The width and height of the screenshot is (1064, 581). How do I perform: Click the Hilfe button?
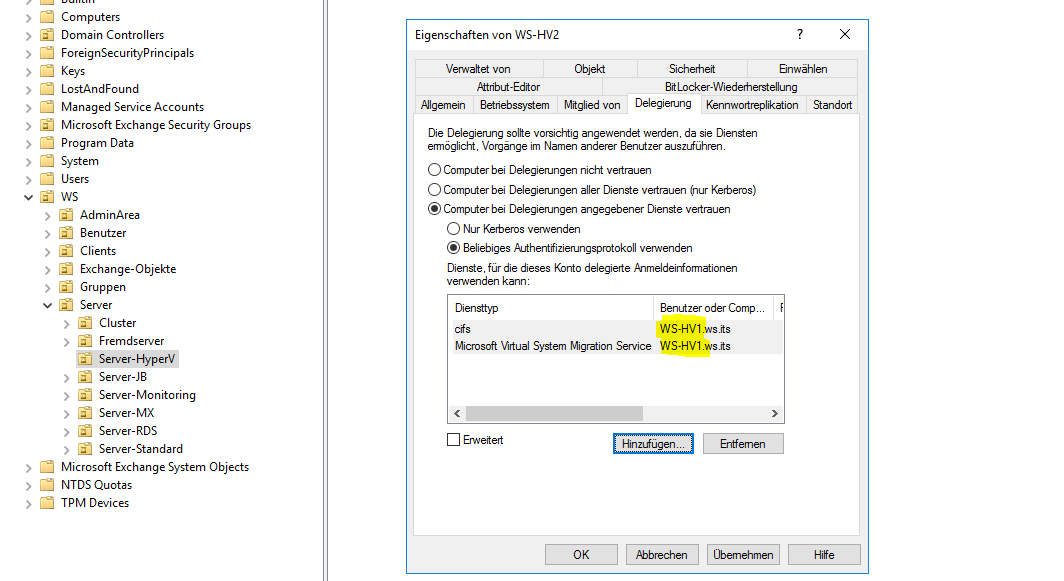[824, 555]
